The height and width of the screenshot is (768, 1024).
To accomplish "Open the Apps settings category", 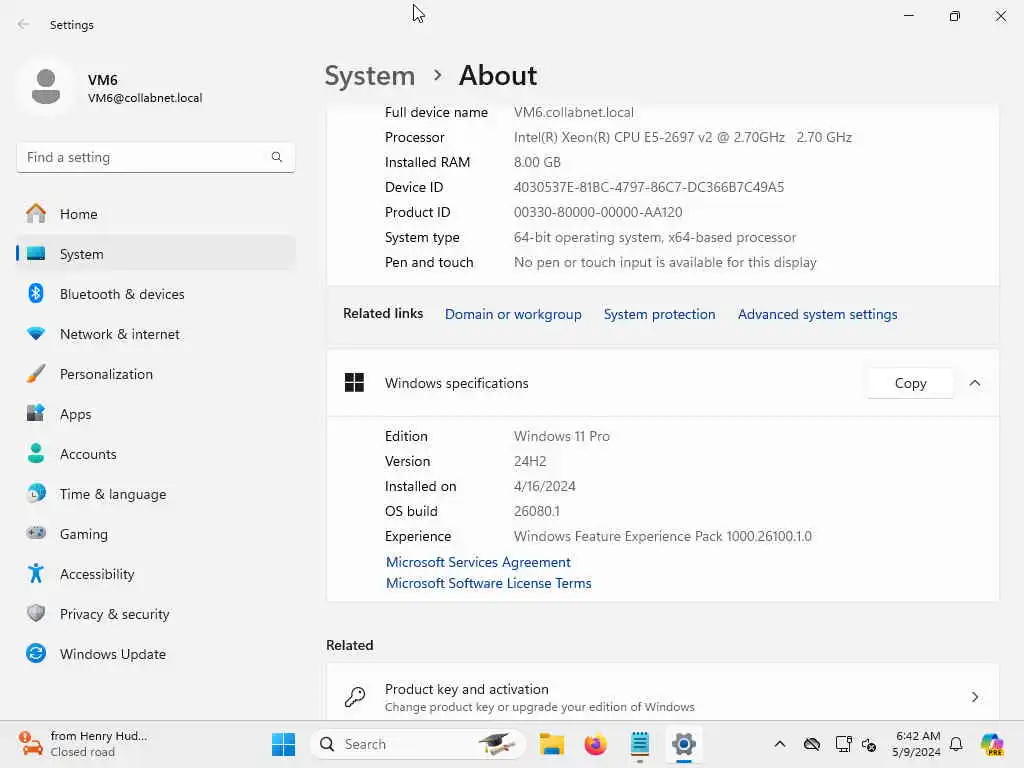I will pos(155,414).
